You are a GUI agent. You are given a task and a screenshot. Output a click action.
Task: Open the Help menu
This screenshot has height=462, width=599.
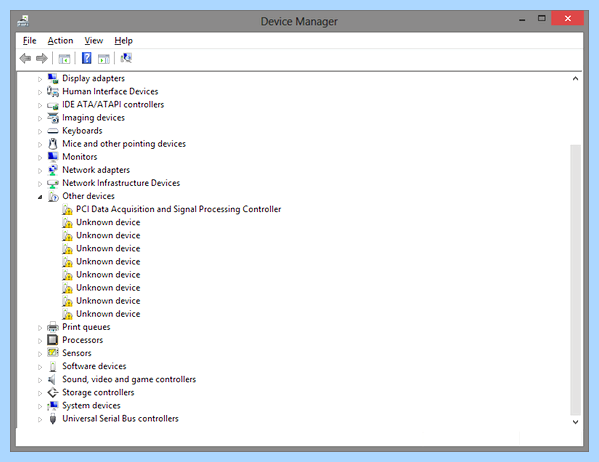point(123,41)
